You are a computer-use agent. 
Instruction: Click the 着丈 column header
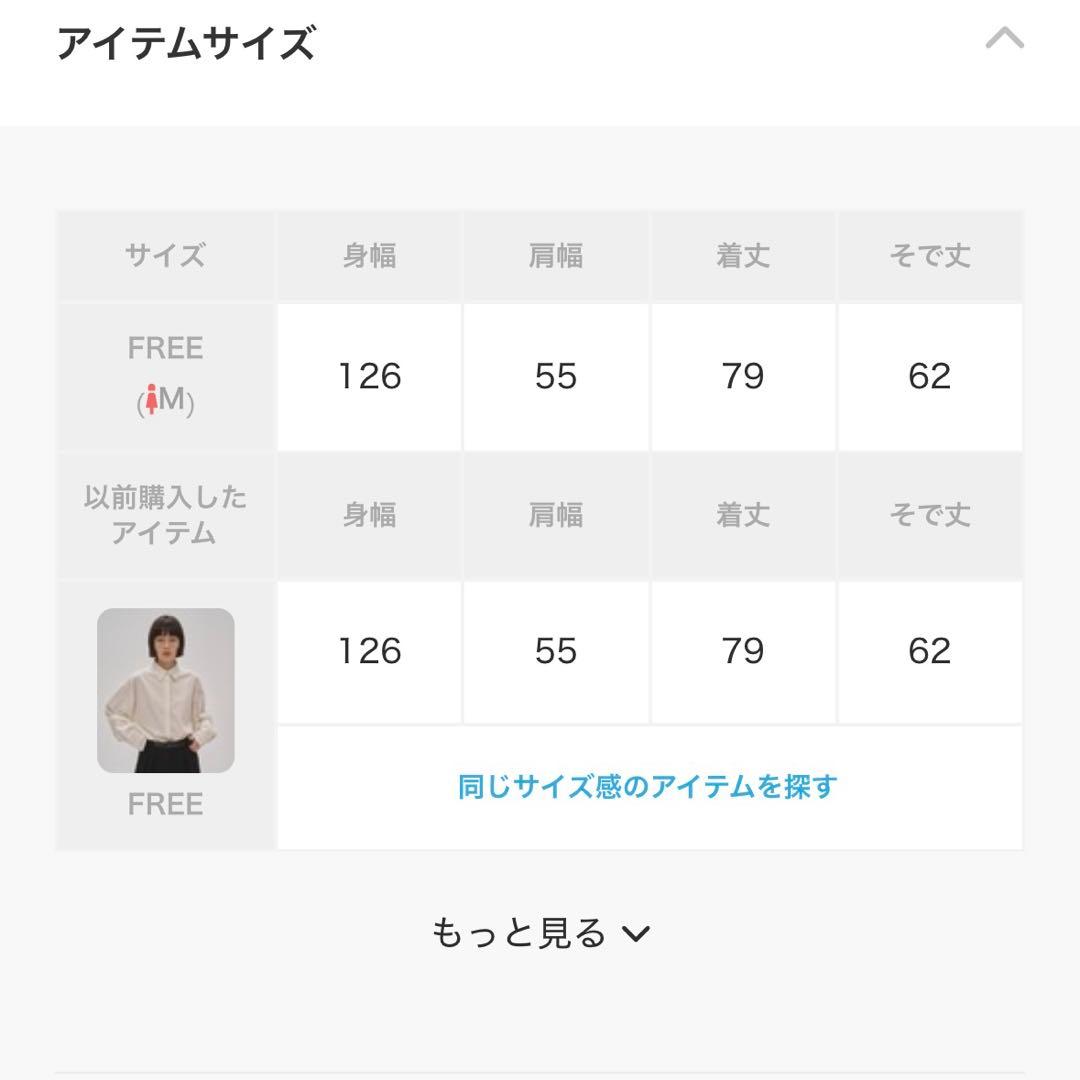(743, 256)
